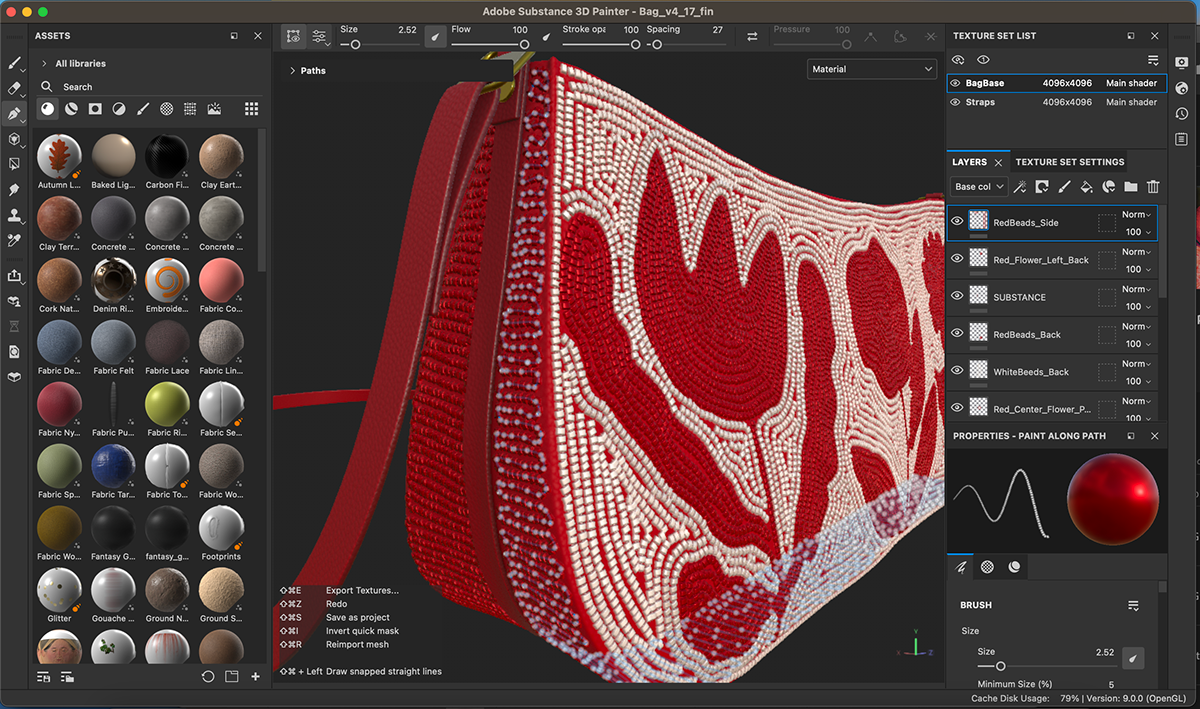The height and width of the screenshot is (709, 1200).
Task: Toggle visibility of the Straps texture set
Action: pyautogui.click(x=955, y=102)
